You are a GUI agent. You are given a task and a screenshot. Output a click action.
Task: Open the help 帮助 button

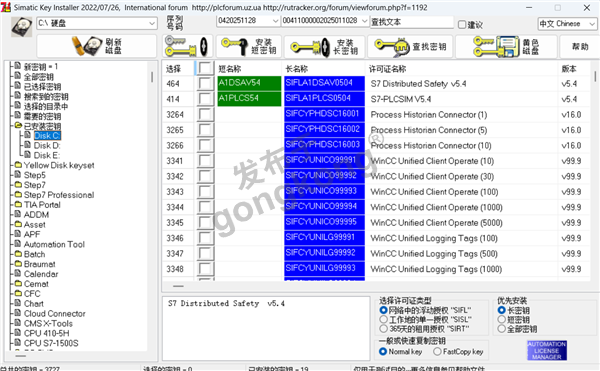point(580,46)
